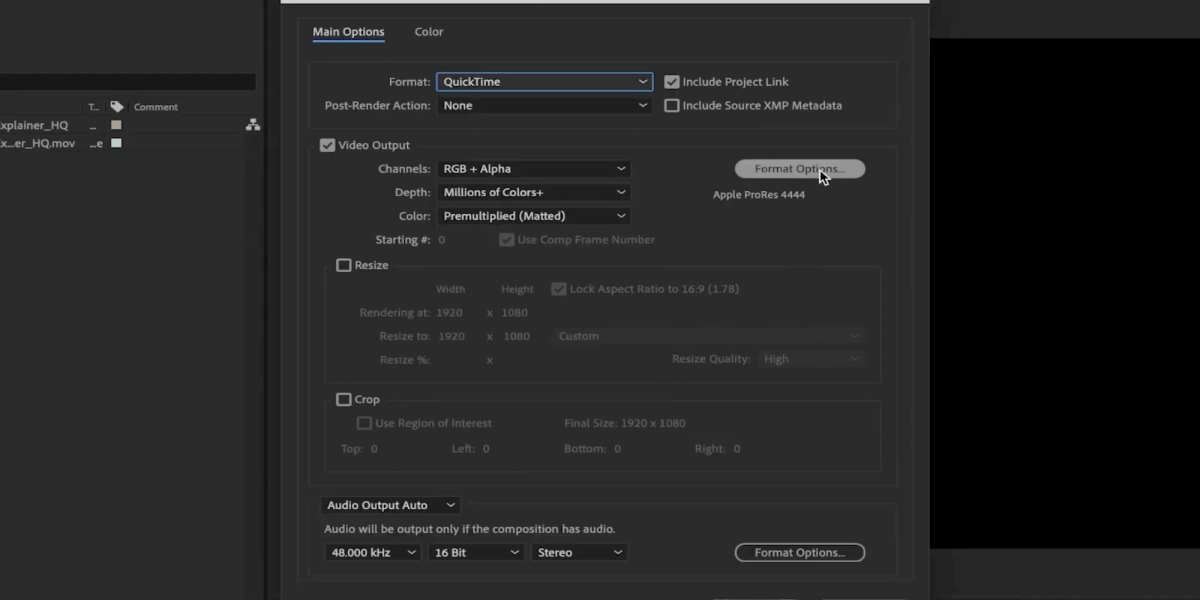Image resolution: width=1200 pixels, height=600 pixels.
Task: Click audio Format Options button
Action: [x=799, y=552]
